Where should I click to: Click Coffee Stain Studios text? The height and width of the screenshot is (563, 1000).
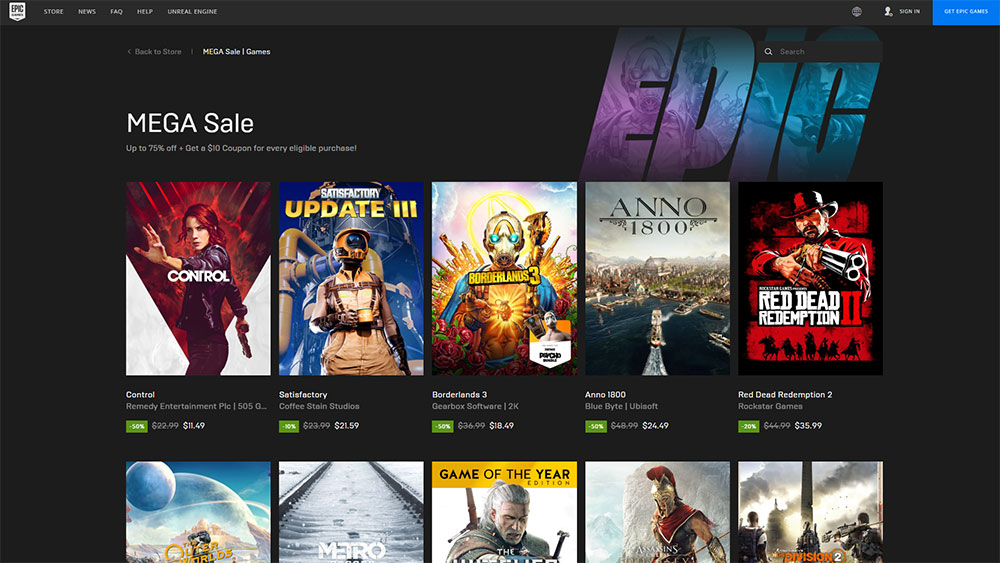click(x=319, y=406)
